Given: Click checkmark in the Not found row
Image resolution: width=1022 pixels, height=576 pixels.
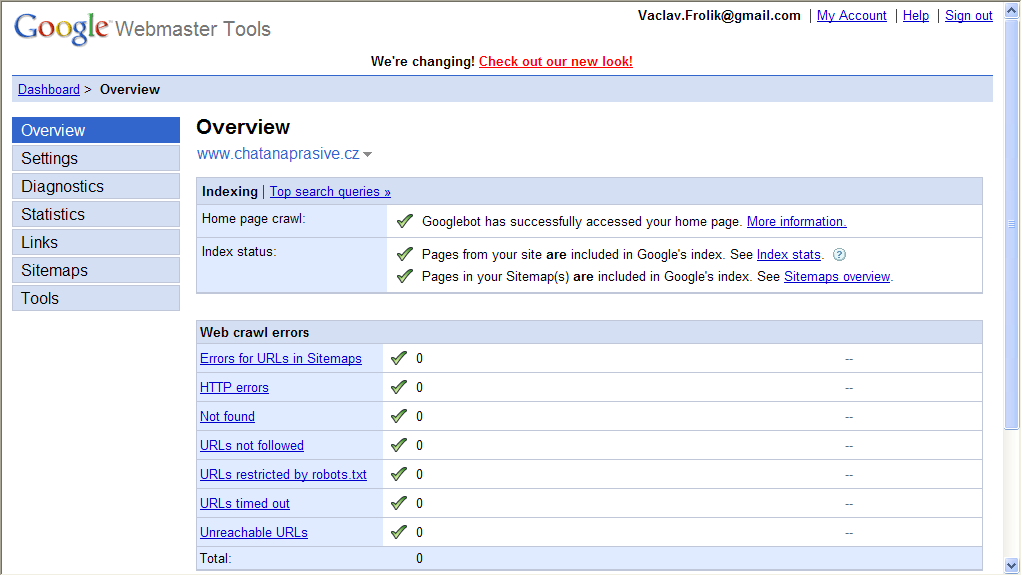Looking at the screenshot, I should (399, 416).
